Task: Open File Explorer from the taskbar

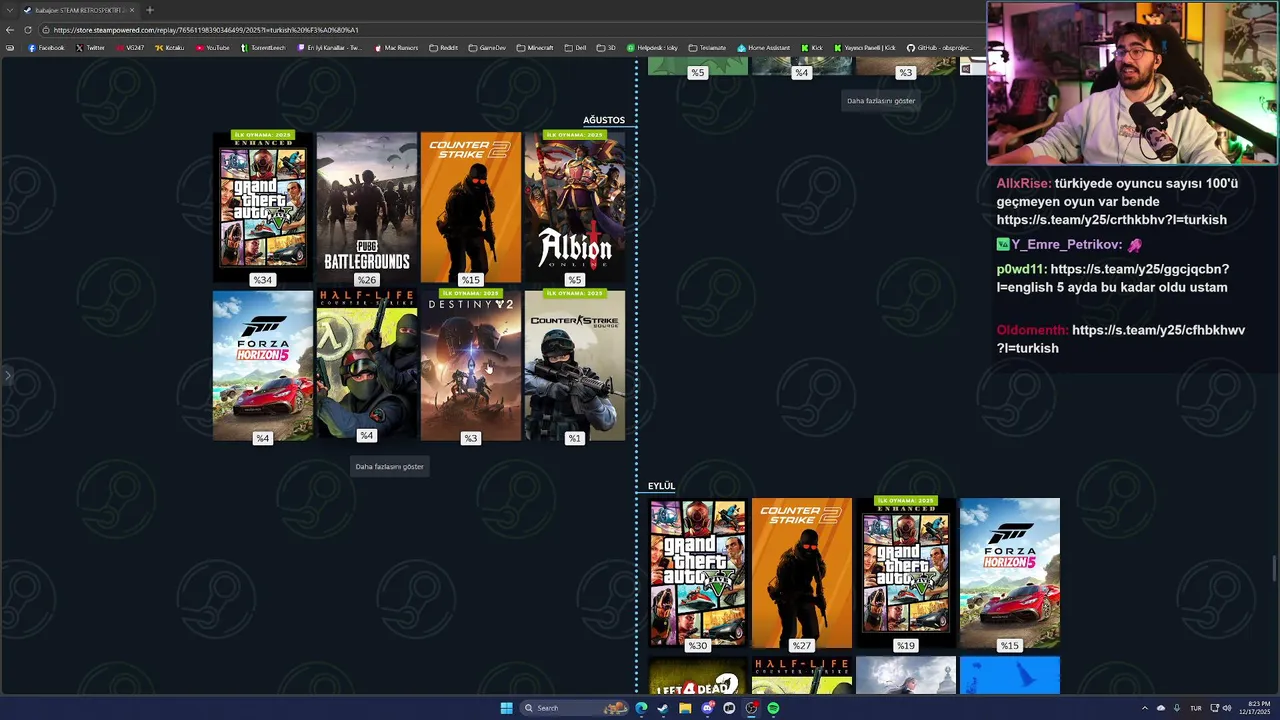Action: pos(685,708)
